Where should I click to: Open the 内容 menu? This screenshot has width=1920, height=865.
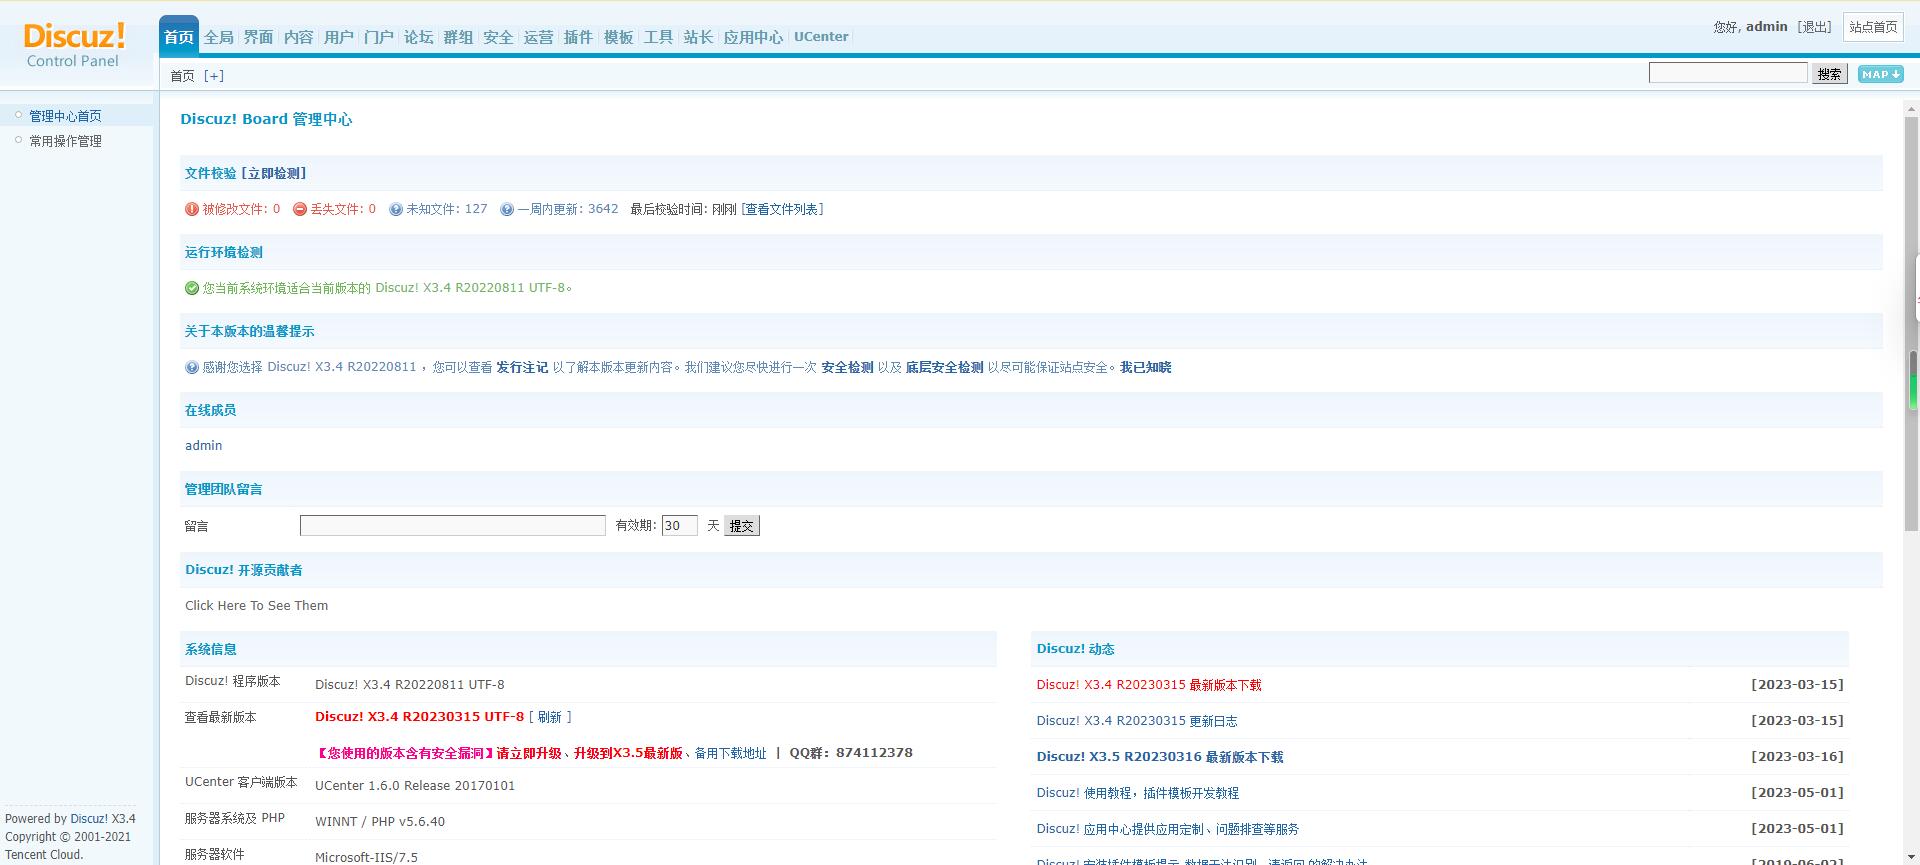click(x=299, y=37)
